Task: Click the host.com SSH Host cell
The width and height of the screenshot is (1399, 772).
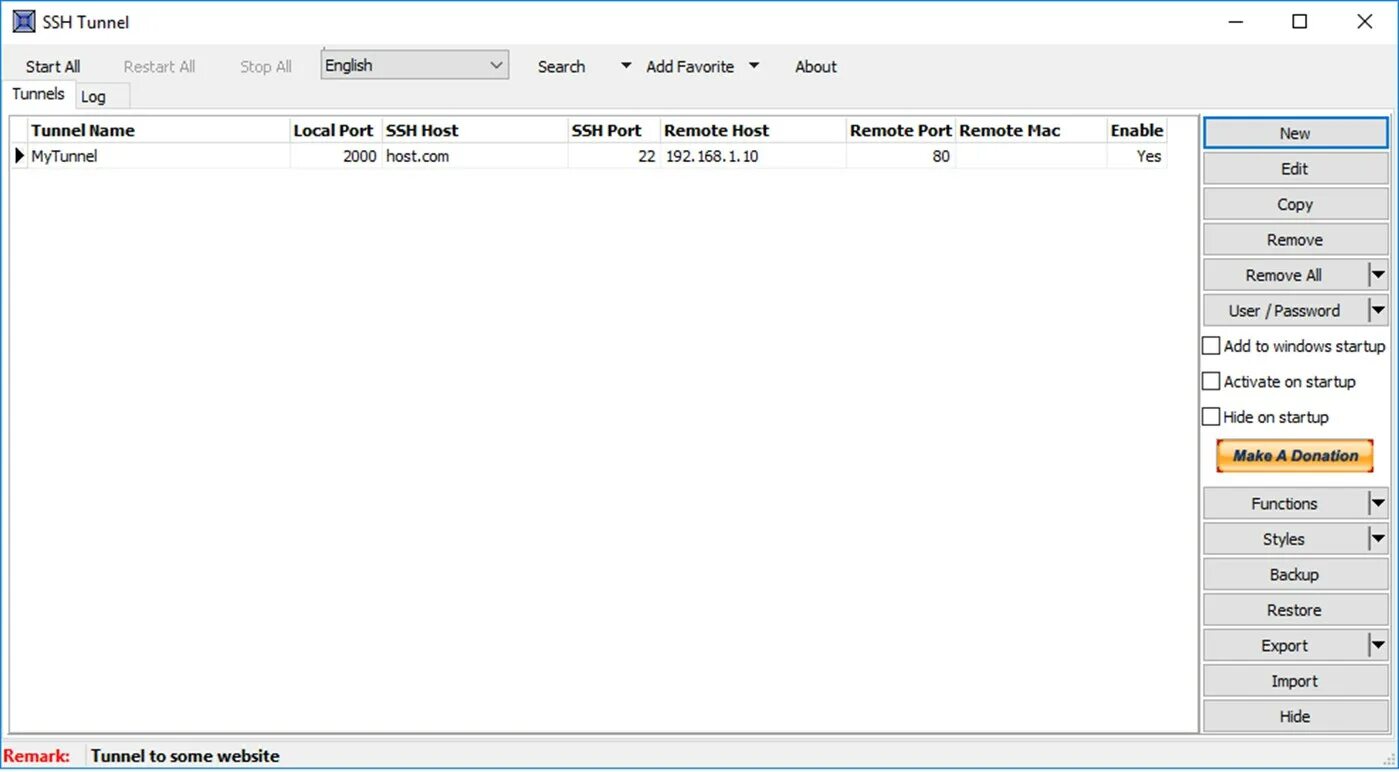Action: [x=475, y=156]
